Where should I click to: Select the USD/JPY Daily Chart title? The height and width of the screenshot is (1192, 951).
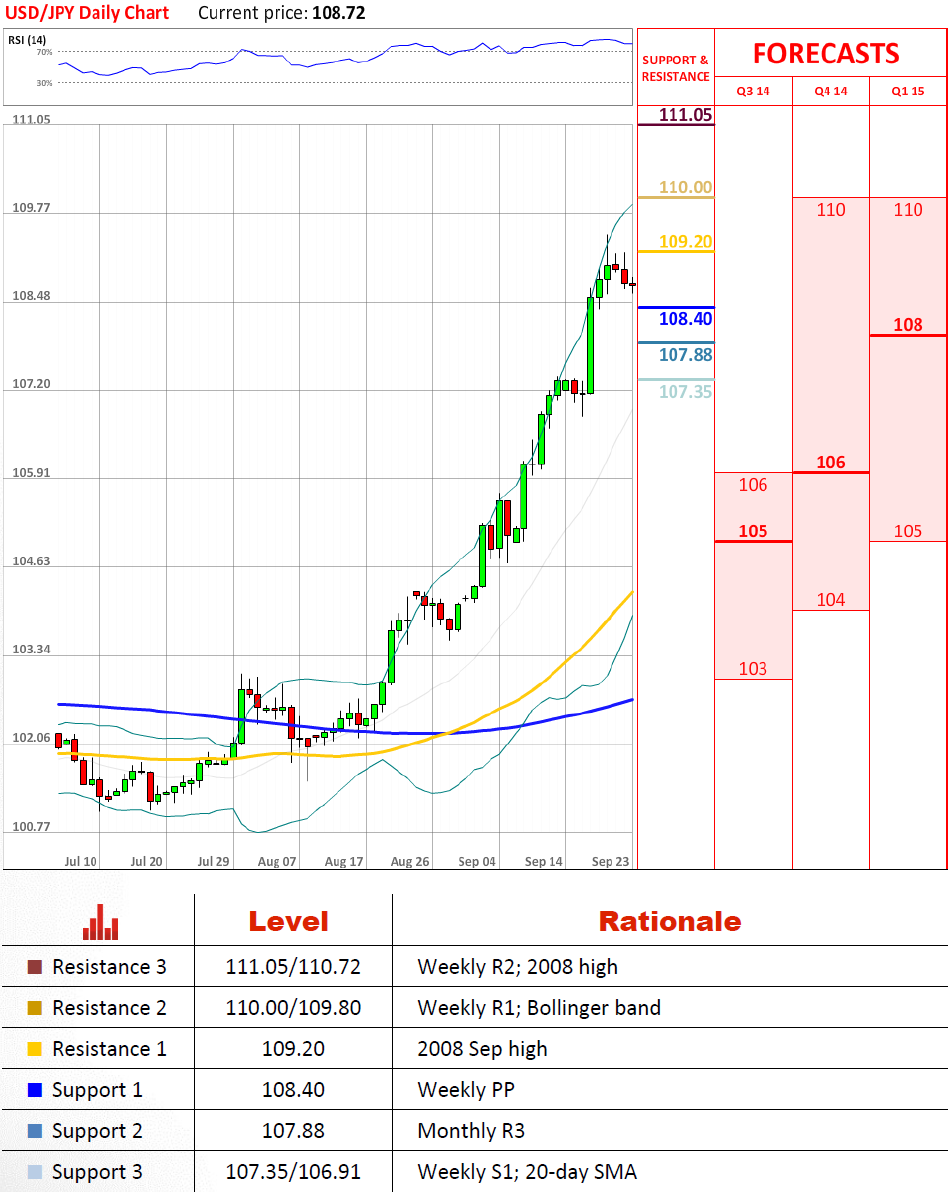87,13
